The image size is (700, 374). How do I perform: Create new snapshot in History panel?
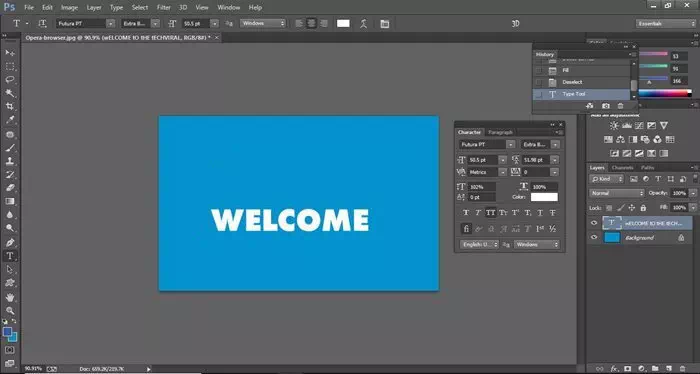pos(605,106)
